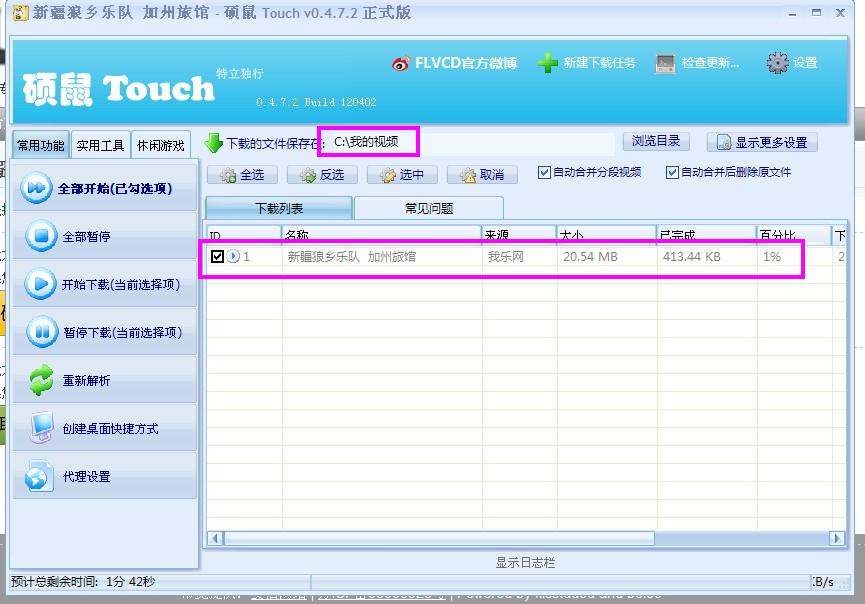The height and width of the screenshot is (604, 865).
Task: Click the completed cell 413.44 KB
Action: (x=692, y=256)
